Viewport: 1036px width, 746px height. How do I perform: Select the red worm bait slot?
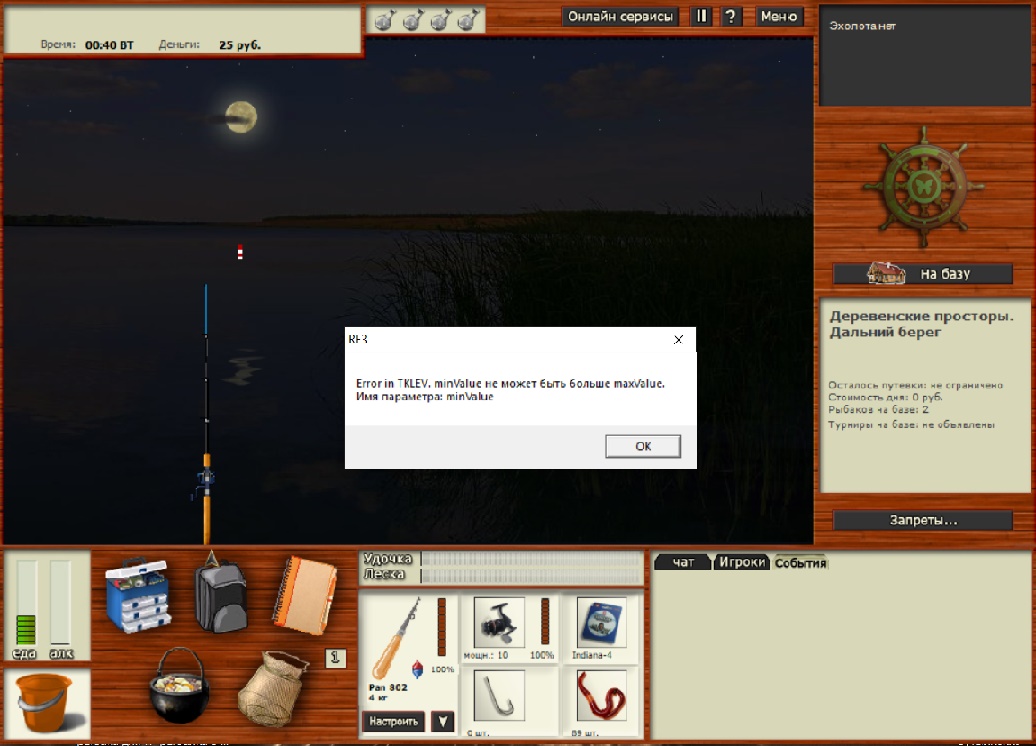click(601, 695)
